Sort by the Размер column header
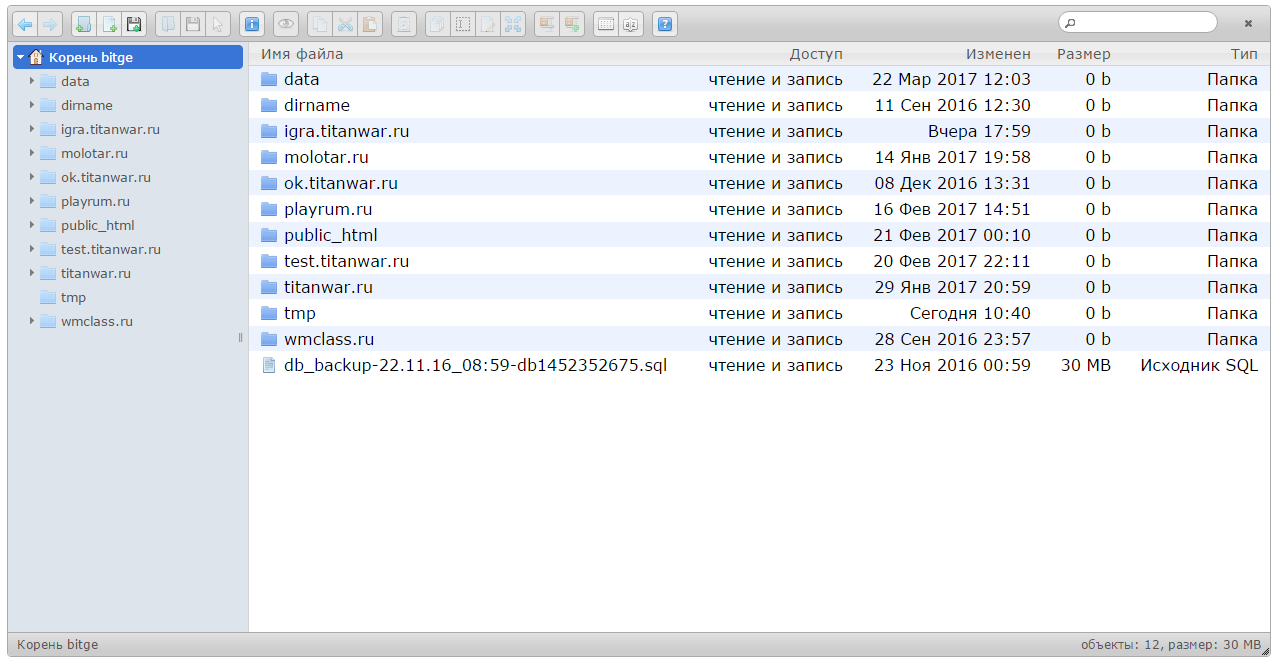 (1083, 54)
